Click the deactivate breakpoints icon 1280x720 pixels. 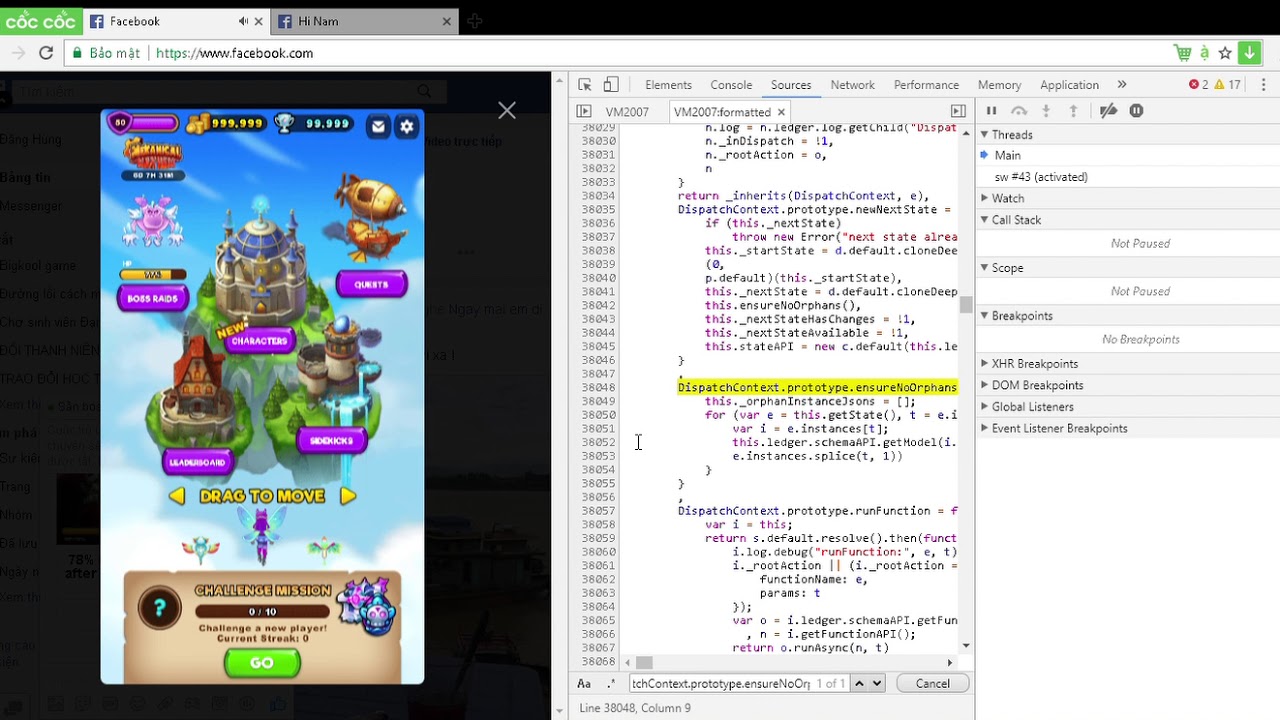[x=1108, y=111]
